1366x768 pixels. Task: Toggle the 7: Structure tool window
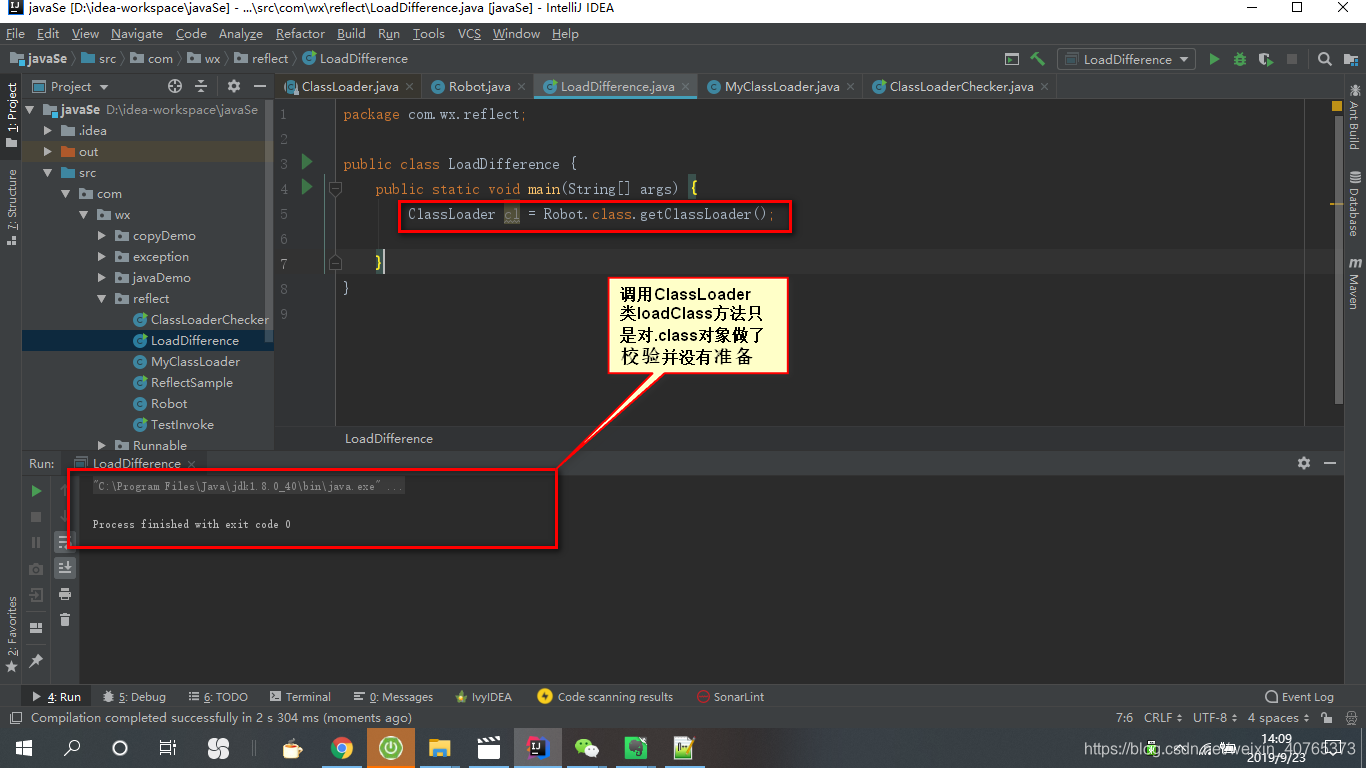(11, 205)
